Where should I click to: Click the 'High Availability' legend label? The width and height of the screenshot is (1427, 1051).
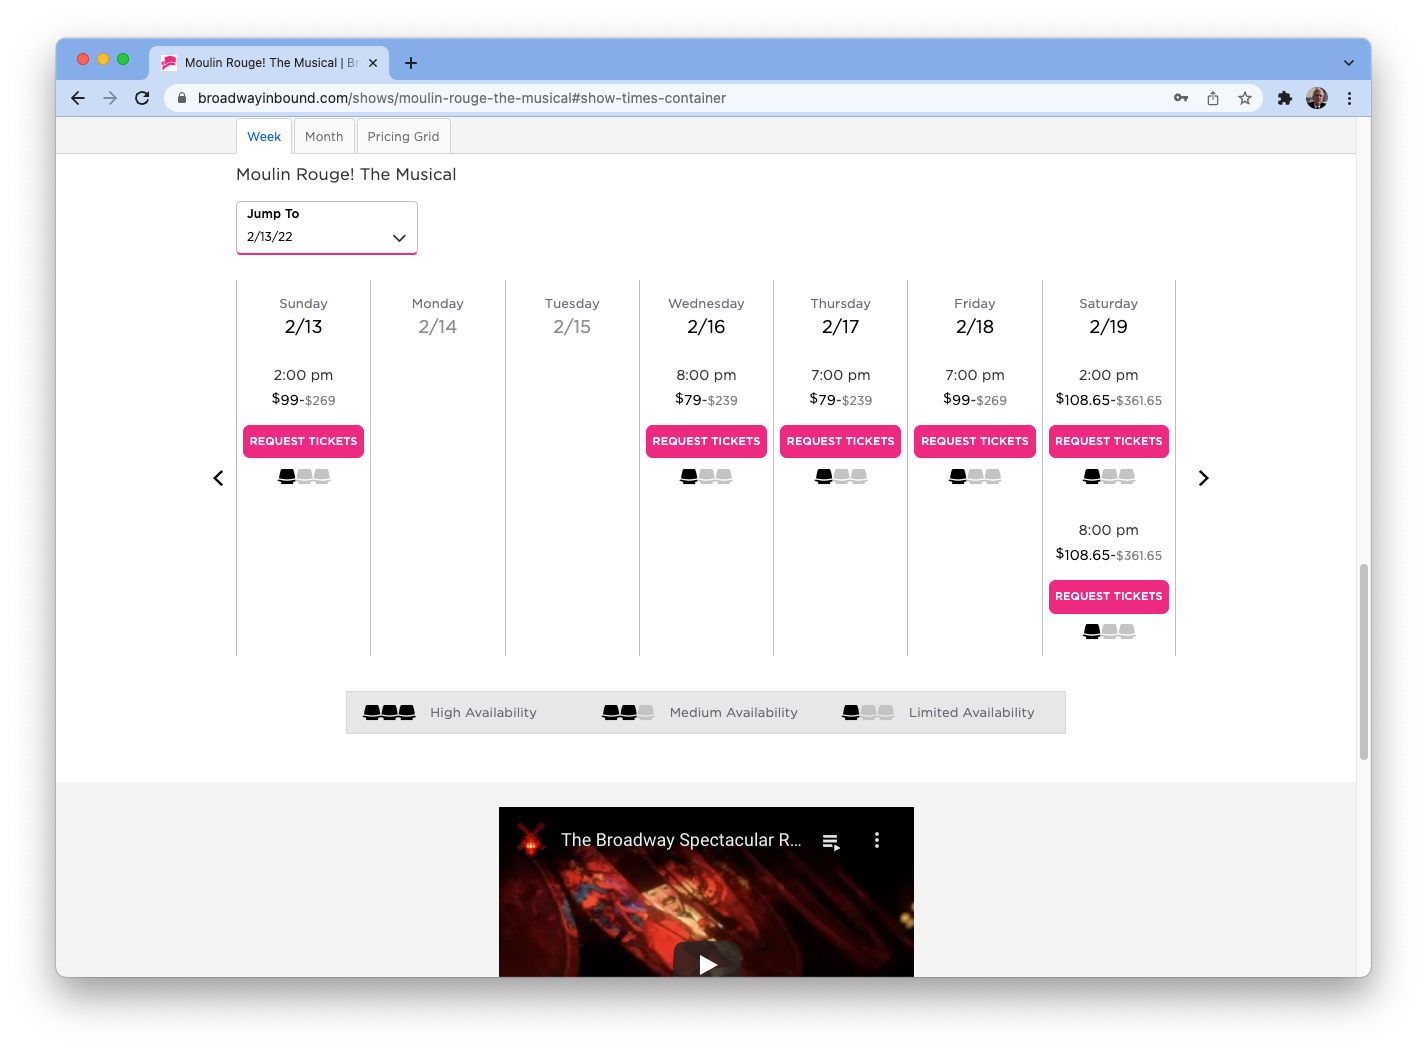click(484, 713)
